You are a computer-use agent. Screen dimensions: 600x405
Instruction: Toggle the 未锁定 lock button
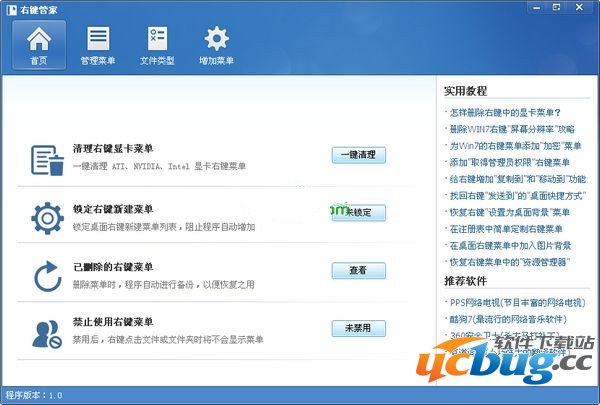359,212
